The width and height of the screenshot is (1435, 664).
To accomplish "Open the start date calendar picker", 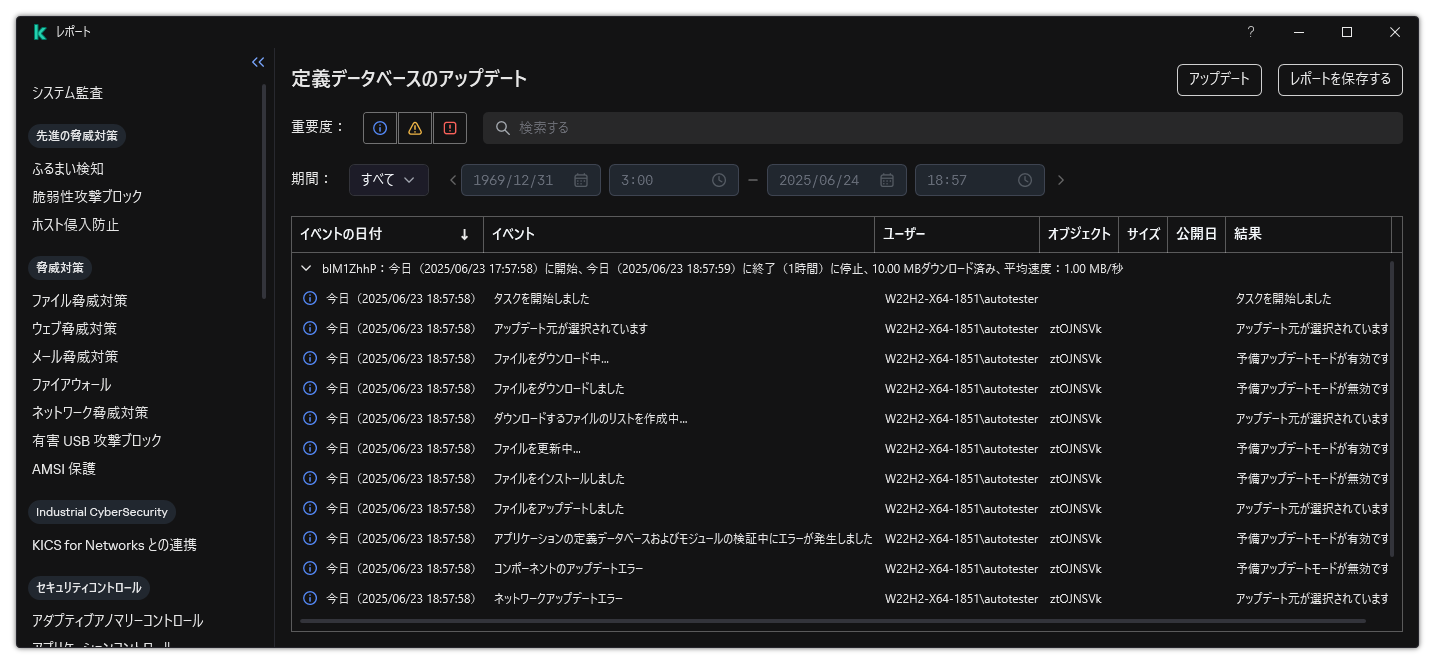I will pos(581,180).
